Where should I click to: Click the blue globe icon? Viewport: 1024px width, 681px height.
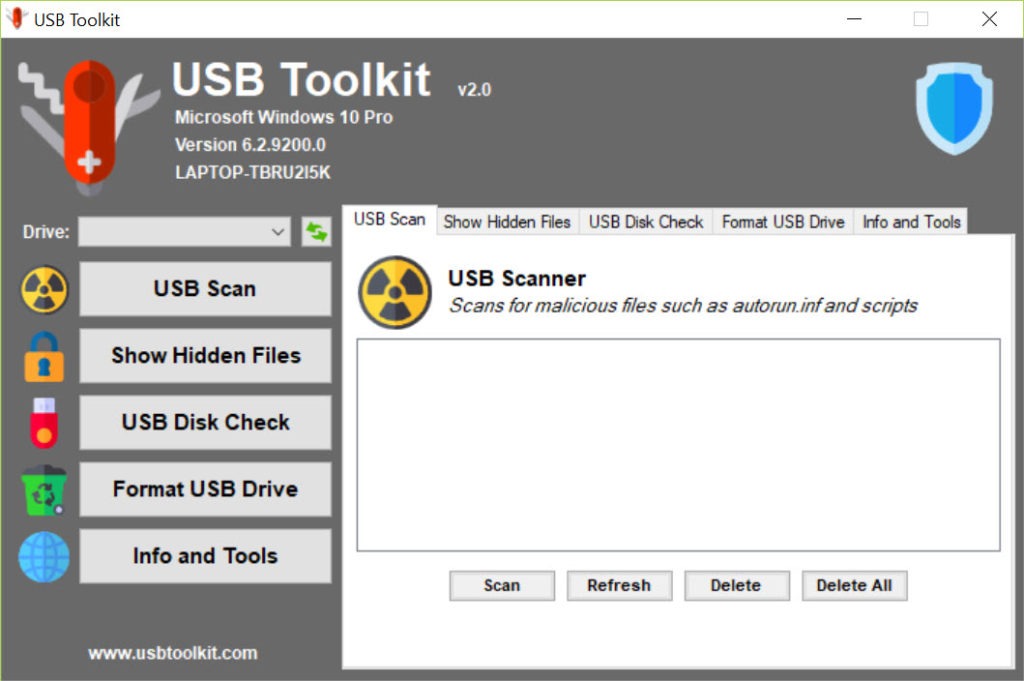[x=44, y=556]
